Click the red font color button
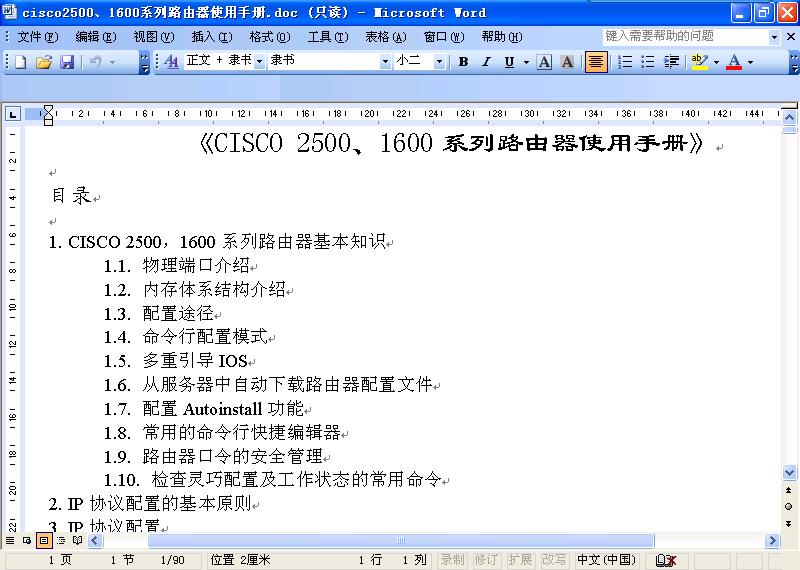800x570 pixels. [x=734, y=62]
